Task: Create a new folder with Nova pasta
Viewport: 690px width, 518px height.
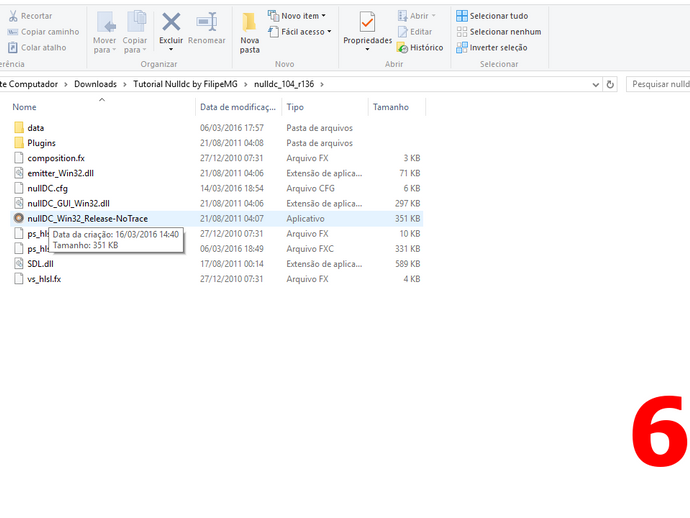Action: click(x=250, y=33)
